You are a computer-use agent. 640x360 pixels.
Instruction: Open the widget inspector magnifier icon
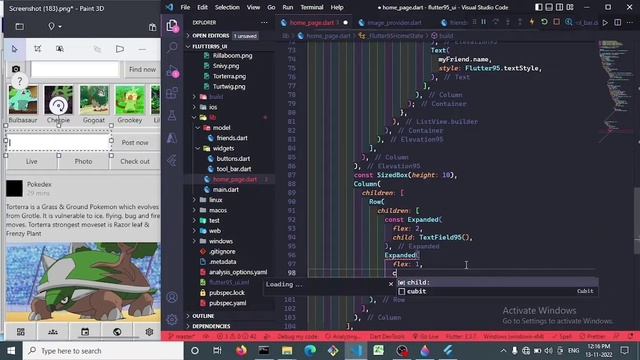[x=569, y=22]
